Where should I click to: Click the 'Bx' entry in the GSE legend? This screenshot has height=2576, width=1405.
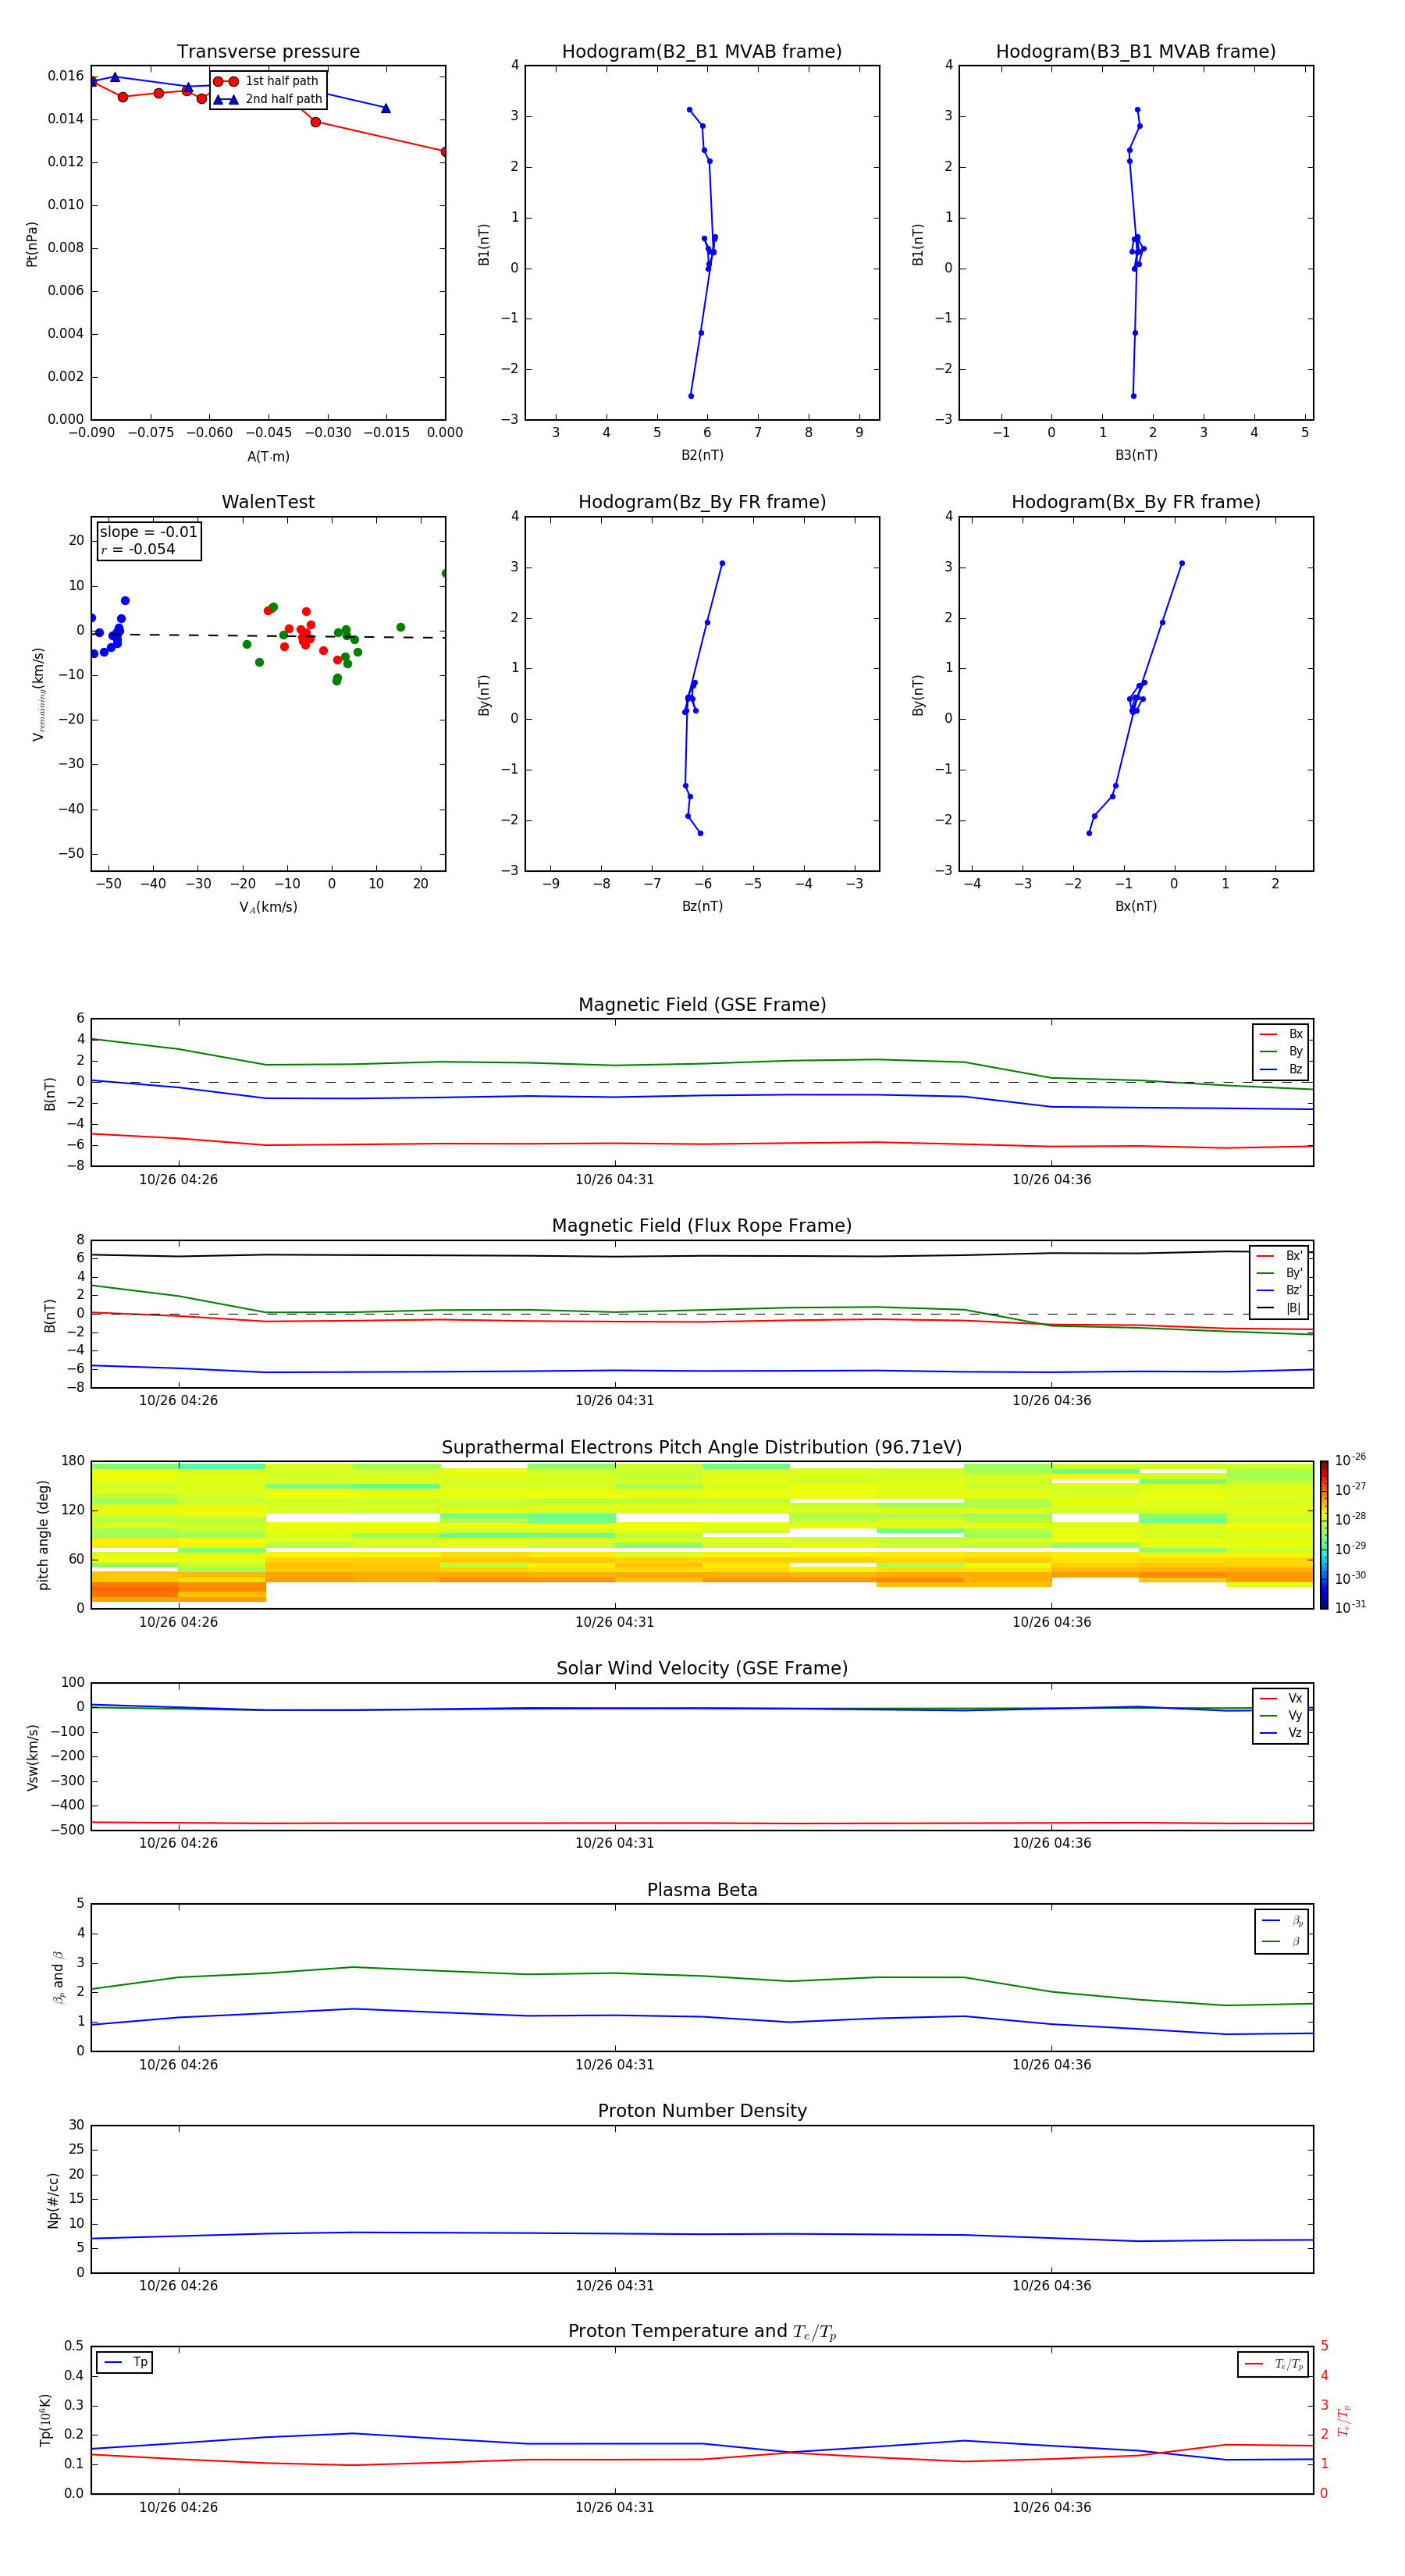pos(1281,1034)
